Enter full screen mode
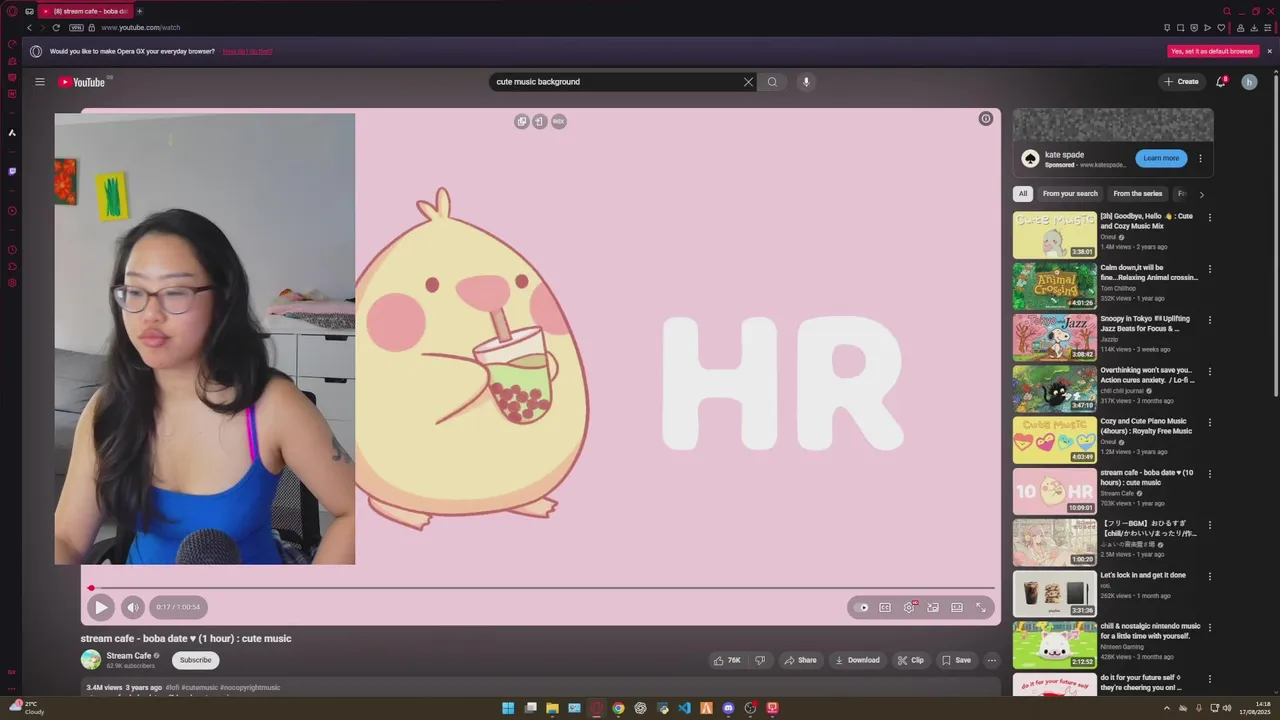Screen dimensions: 1280x720 pos(981,607)
